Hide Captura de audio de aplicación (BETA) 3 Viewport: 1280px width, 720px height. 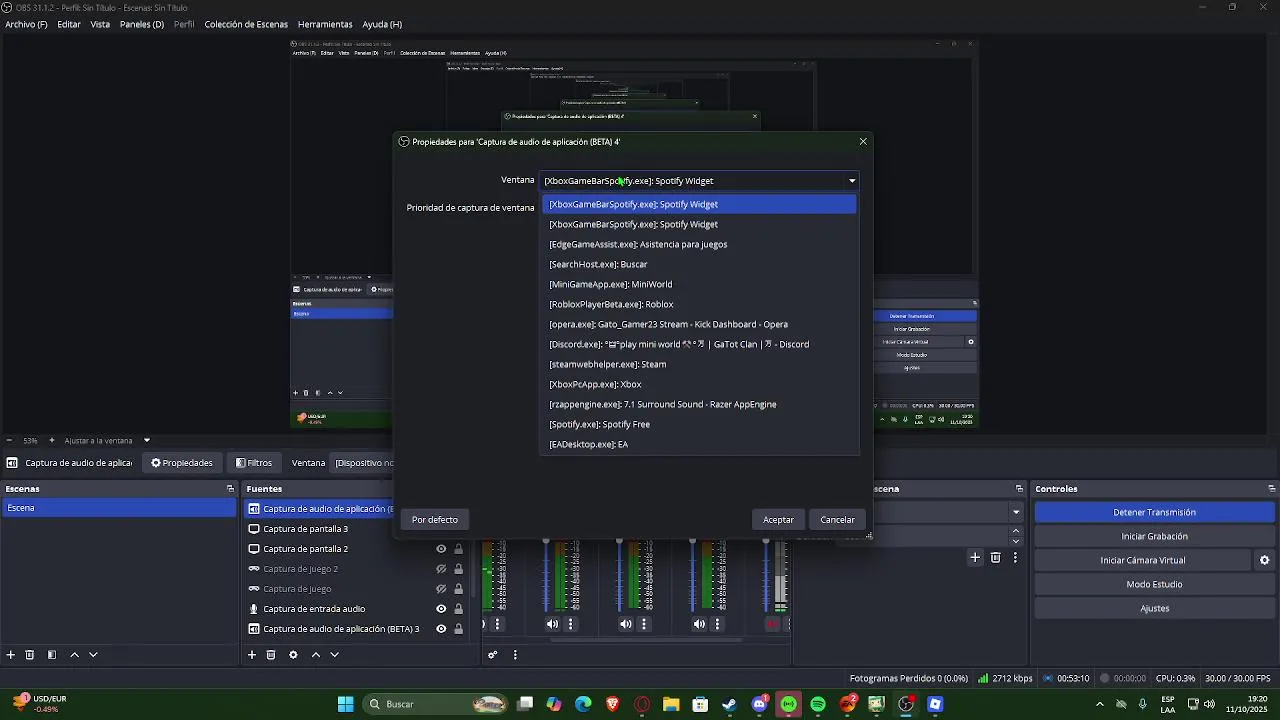pos(441,629)
